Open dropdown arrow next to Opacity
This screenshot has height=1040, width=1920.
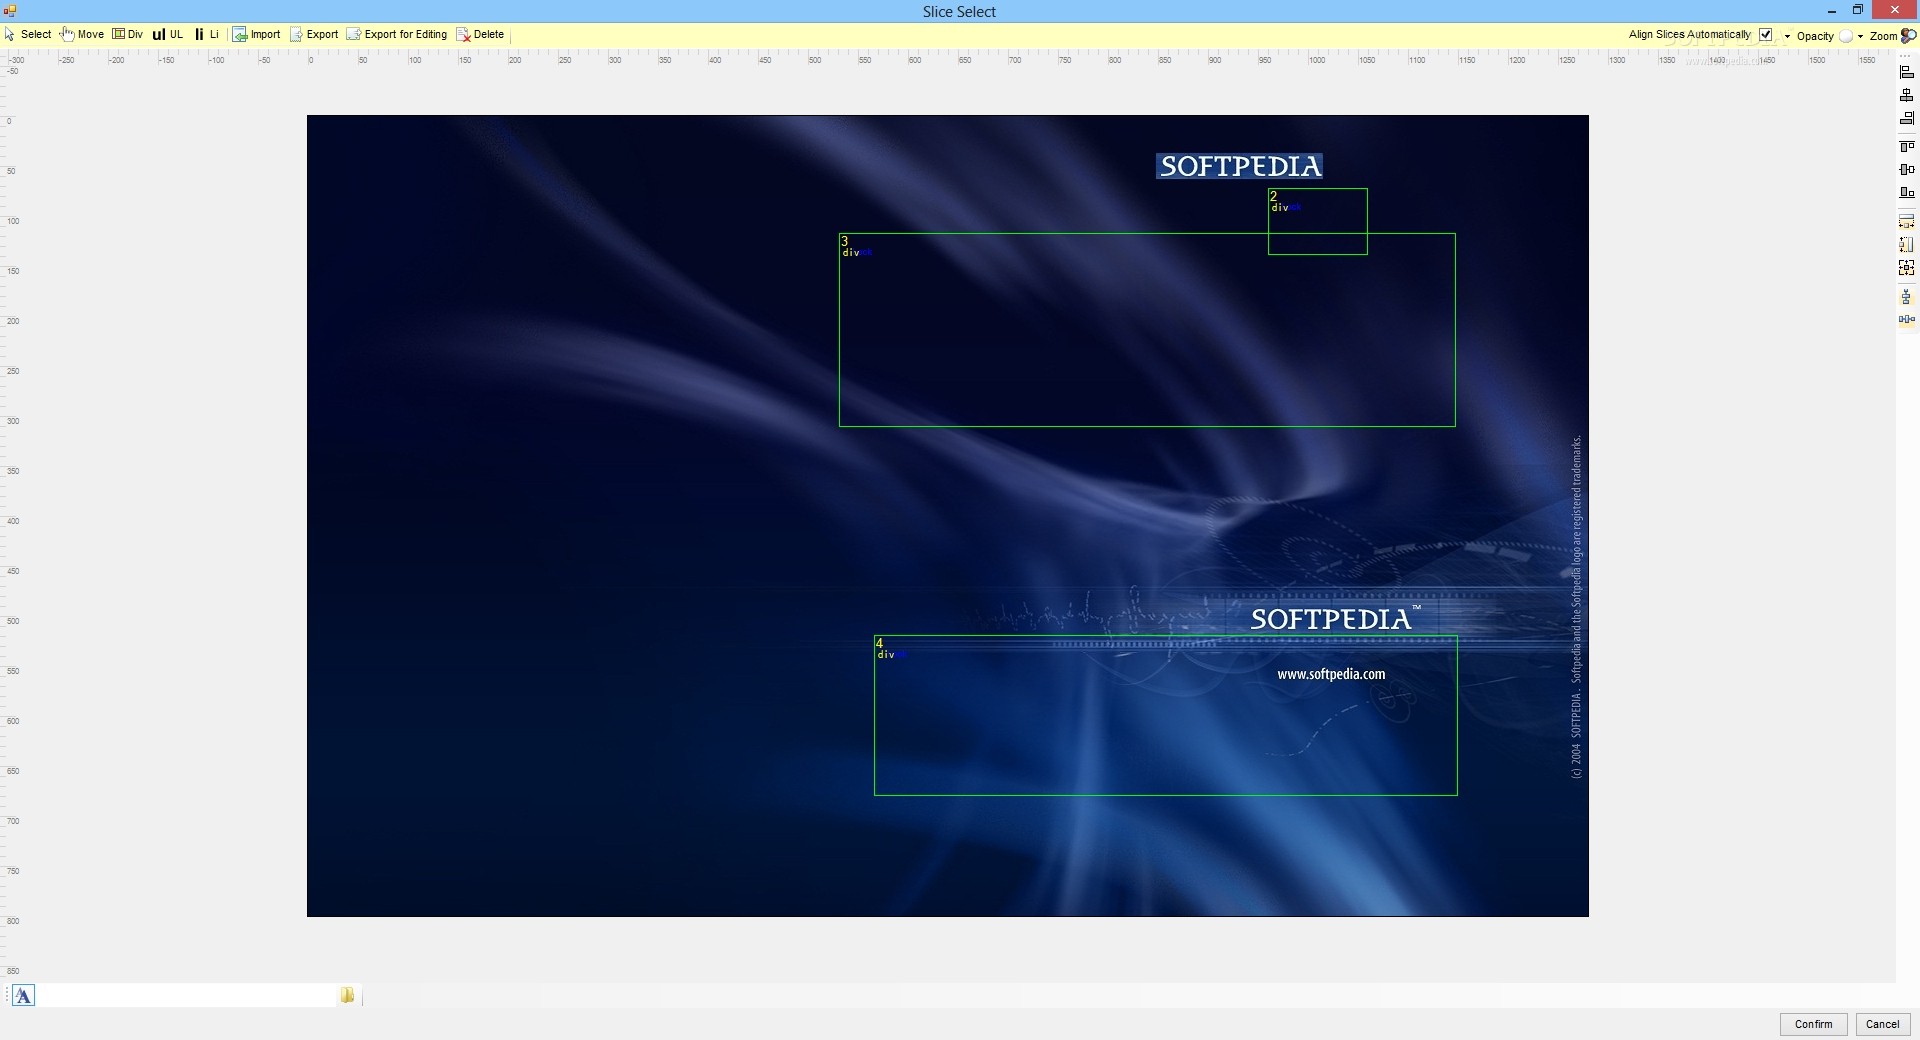point(1860,36)
